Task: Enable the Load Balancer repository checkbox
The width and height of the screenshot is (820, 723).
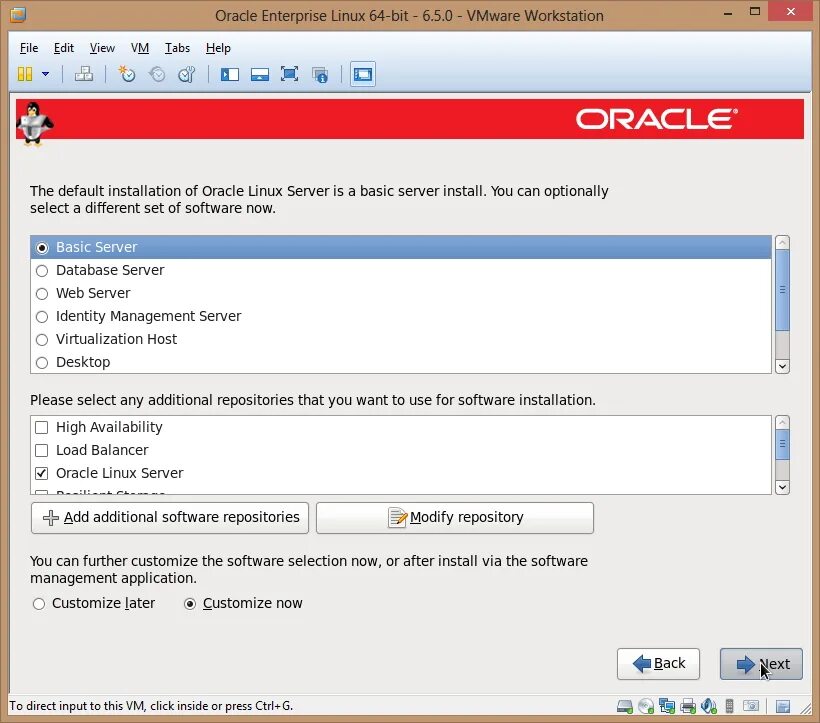Action: [41, 451]
